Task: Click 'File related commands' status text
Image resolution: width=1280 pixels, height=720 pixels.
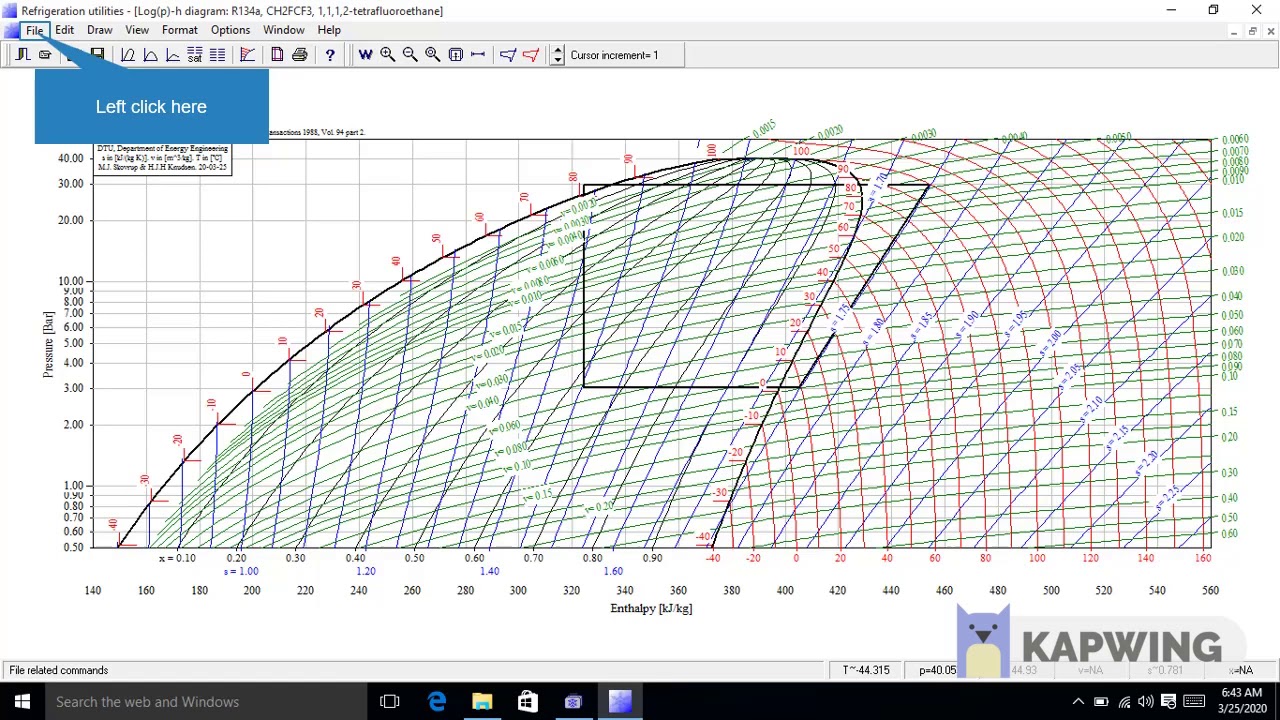Action: click(x=59, y=670)
